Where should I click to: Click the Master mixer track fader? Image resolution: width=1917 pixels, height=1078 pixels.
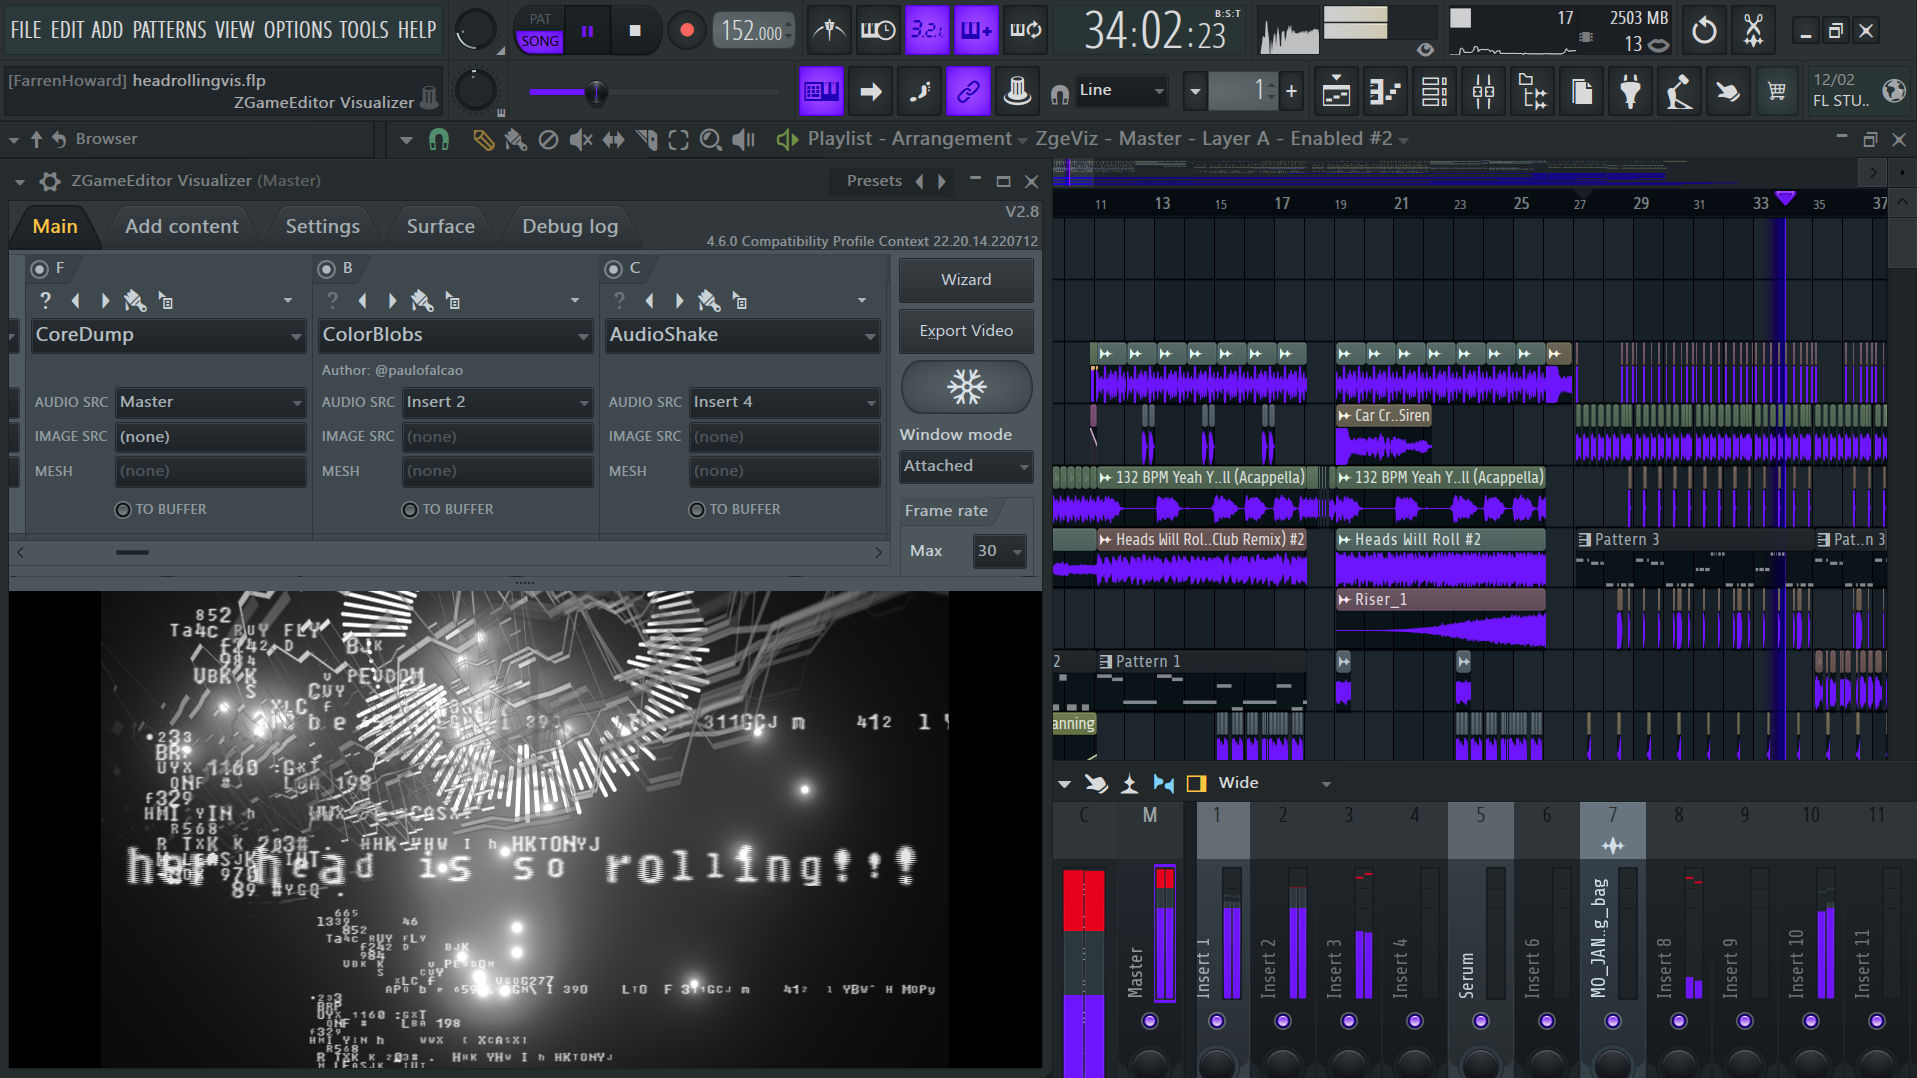coord(1164,932)
